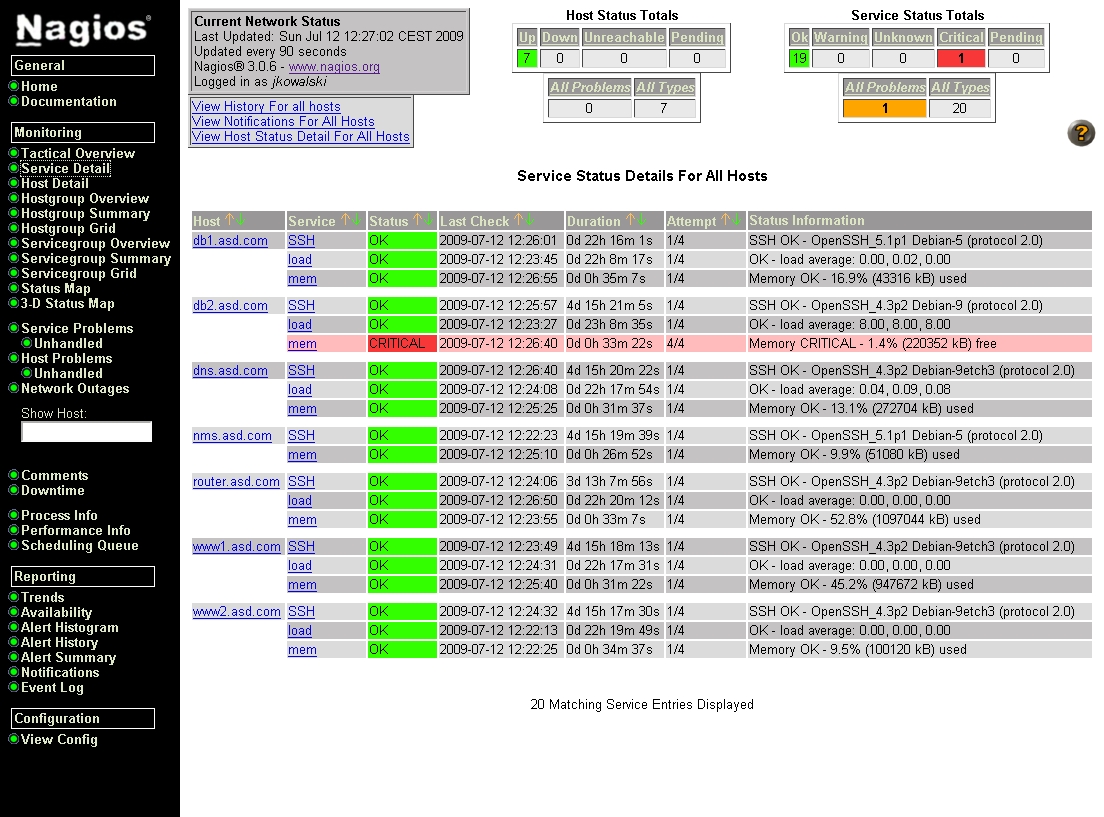1104x817 pixels.
Task: Open host www1.asd.com details
Action: coord(237,547)
